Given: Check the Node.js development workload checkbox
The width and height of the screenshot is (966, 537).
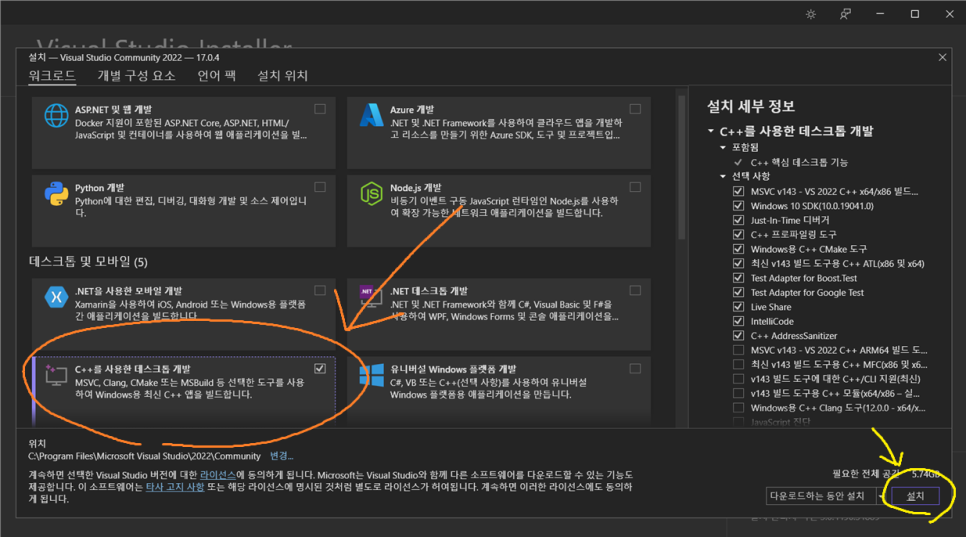Looking at the screenshot, I should pos(635,187).
